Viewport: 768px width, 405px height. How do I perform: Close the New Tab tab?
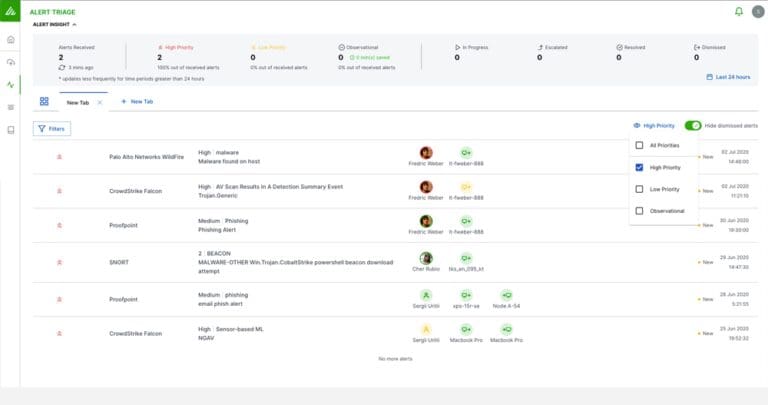(x=100, y=102)
